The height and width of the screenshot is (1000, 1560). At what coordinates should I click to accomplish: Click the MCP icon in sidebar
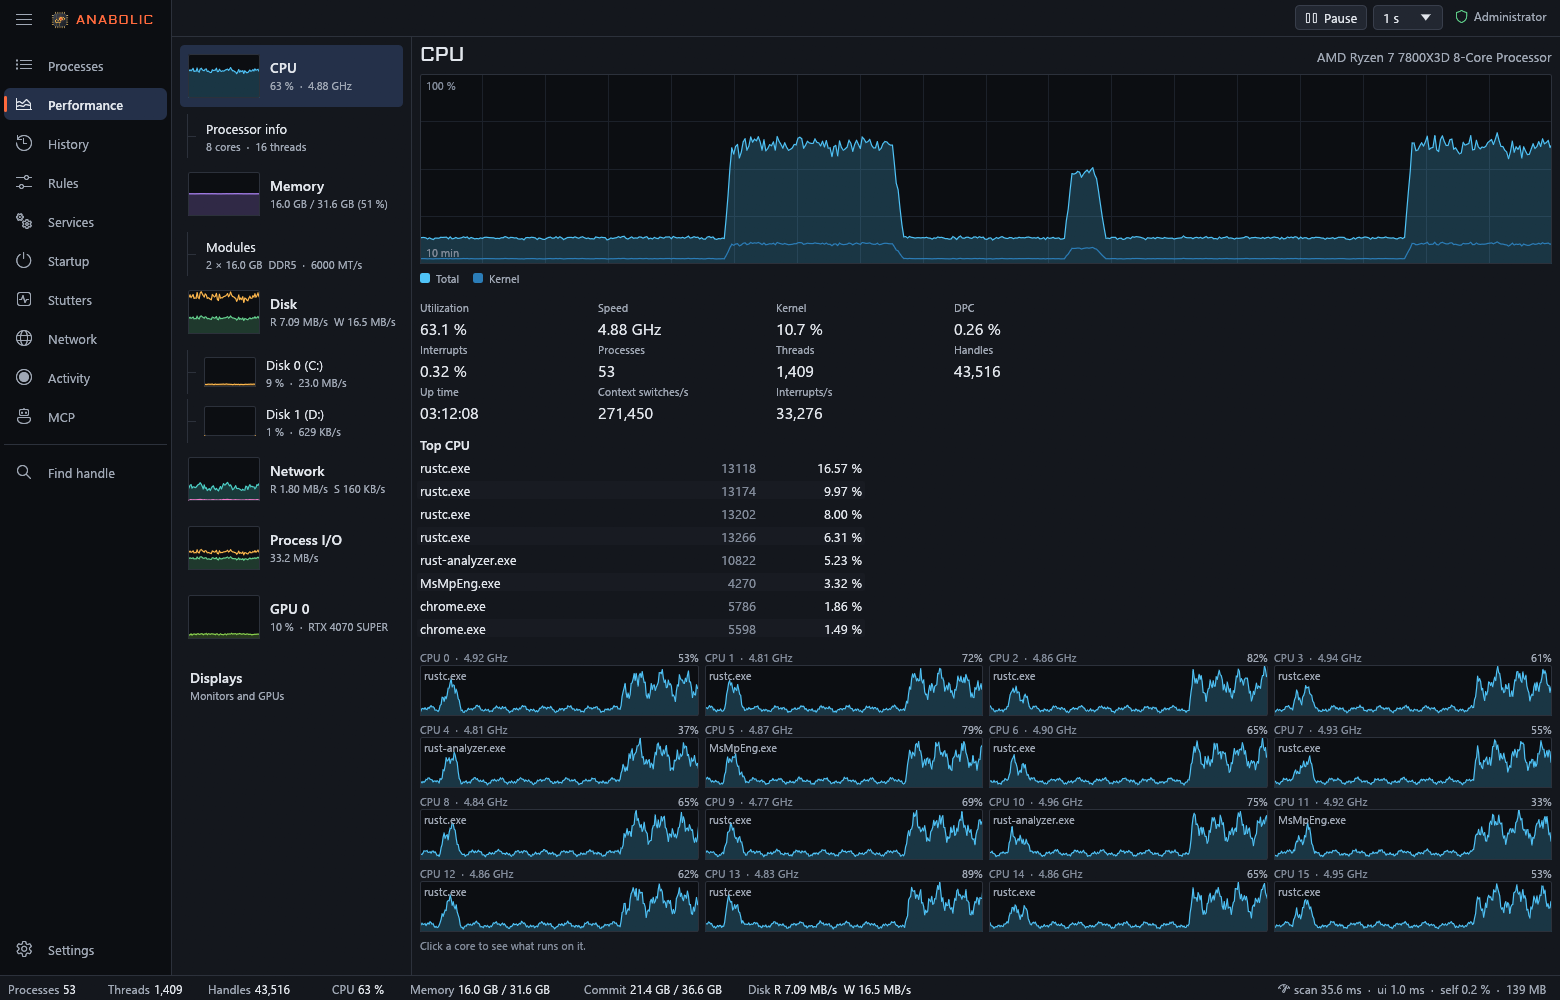pyautogui.click(x=24, y=417)
